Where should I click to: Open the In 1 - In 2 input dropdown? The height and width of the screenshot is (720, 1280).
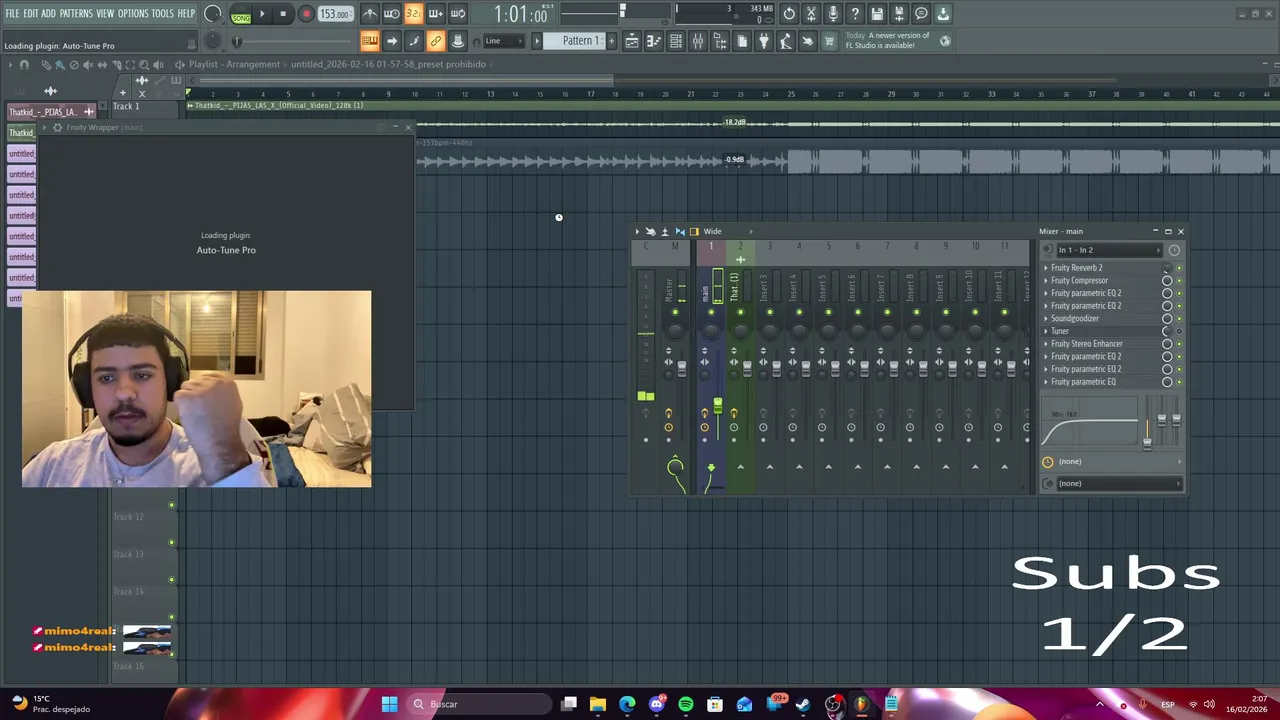1109,250
